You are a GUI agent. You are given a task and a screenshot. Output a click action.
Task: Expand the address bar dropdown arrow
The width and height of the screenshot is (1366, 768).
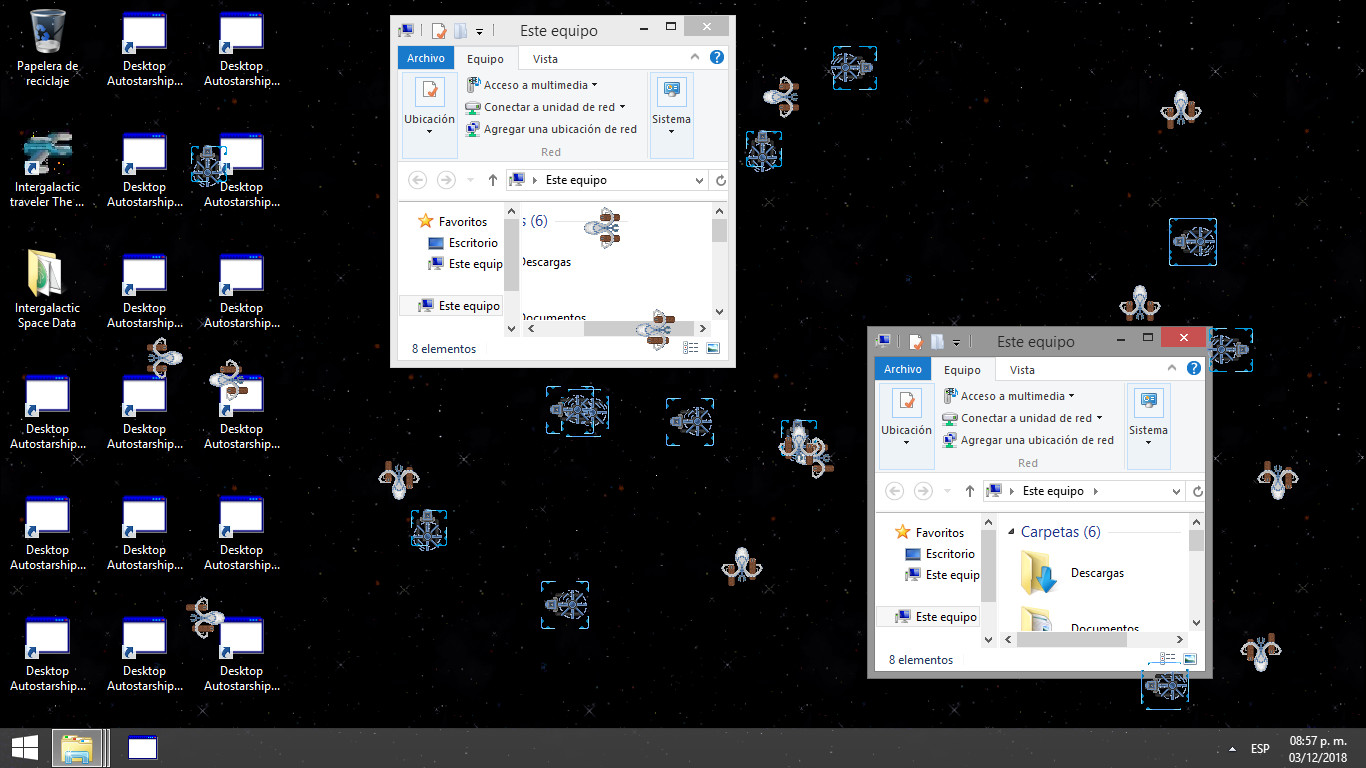pyautogui.click(x=1177, y=490)
